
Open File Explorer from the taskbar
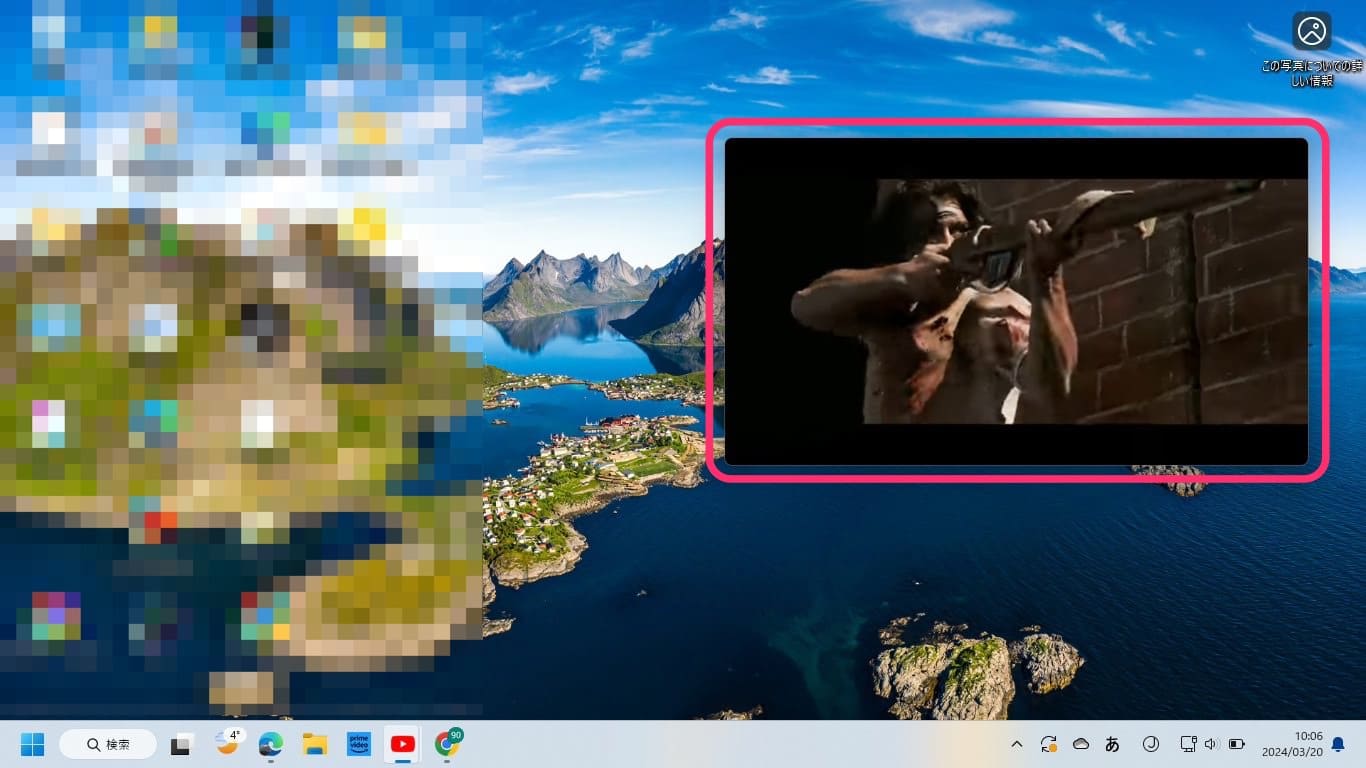coord(315,744)
